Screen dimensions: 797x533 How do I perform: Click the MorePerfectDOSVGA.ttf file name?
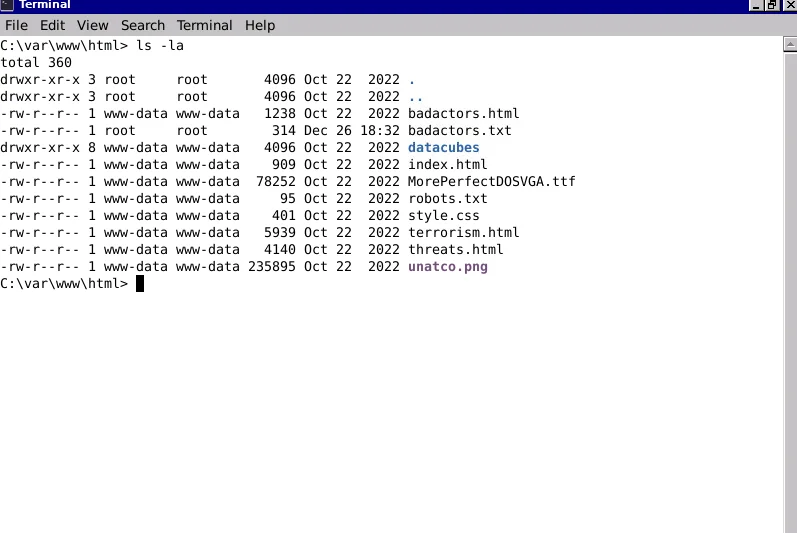491,182
